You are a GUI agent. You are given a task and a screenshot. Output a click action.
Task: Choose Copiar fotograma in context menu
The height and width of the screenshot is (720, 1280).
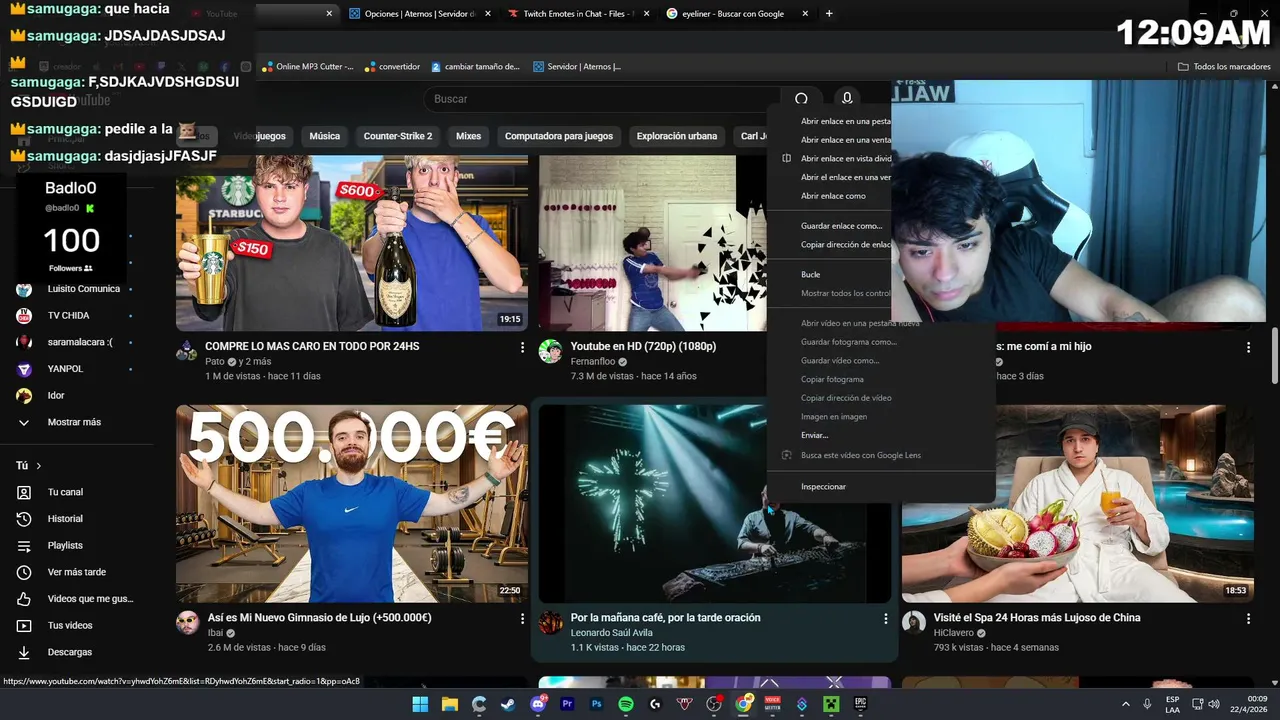coord(832,380)
